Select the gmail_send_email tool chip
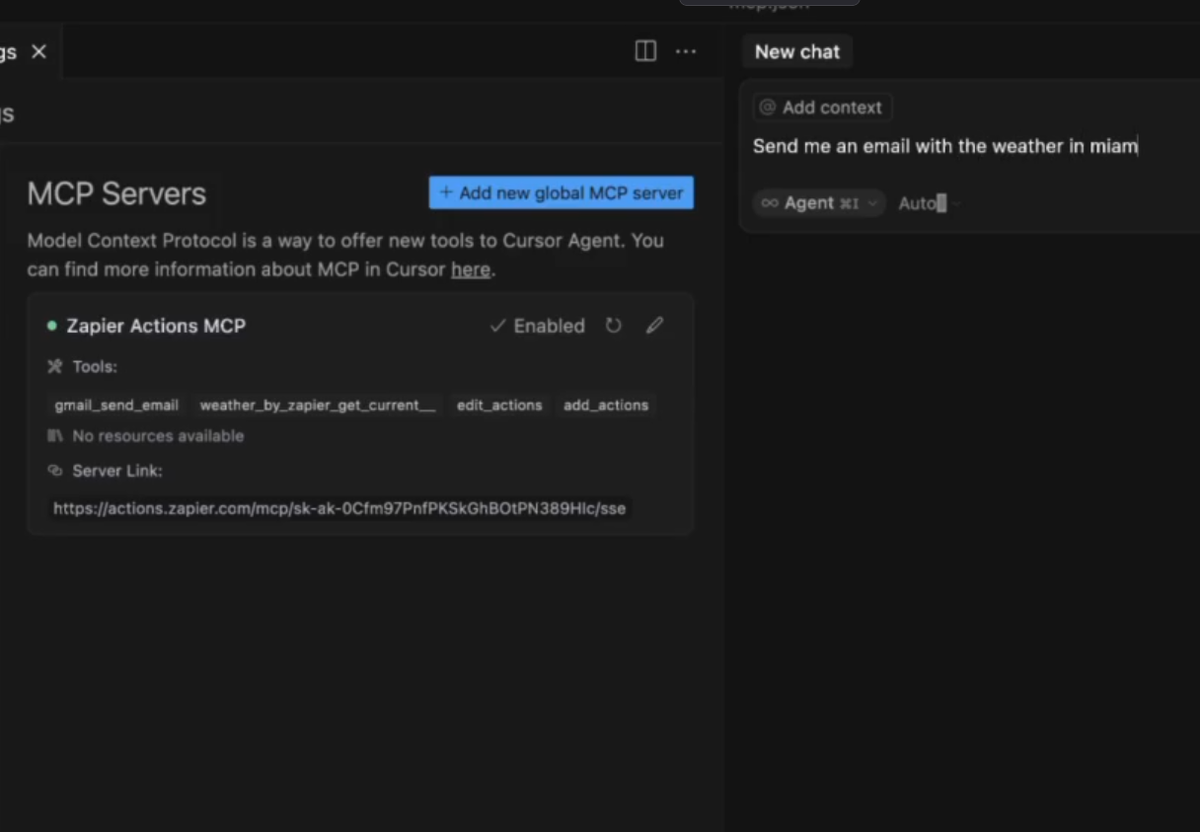The height and width of the screenshot is (832, 1200). pos(117,405)
